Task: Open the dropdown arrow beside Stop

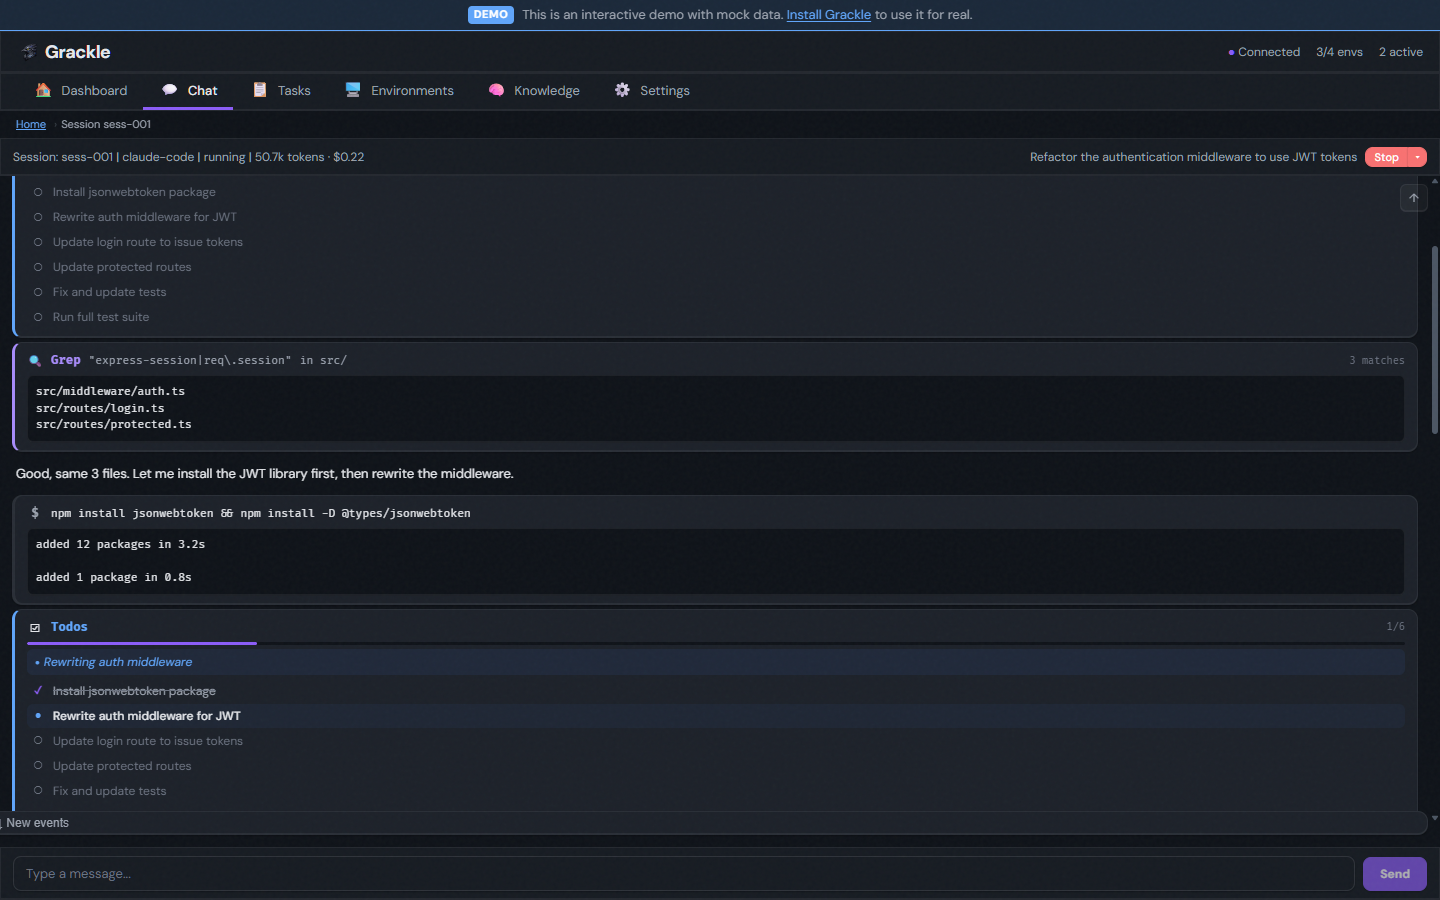Action: coord(1418,157)
